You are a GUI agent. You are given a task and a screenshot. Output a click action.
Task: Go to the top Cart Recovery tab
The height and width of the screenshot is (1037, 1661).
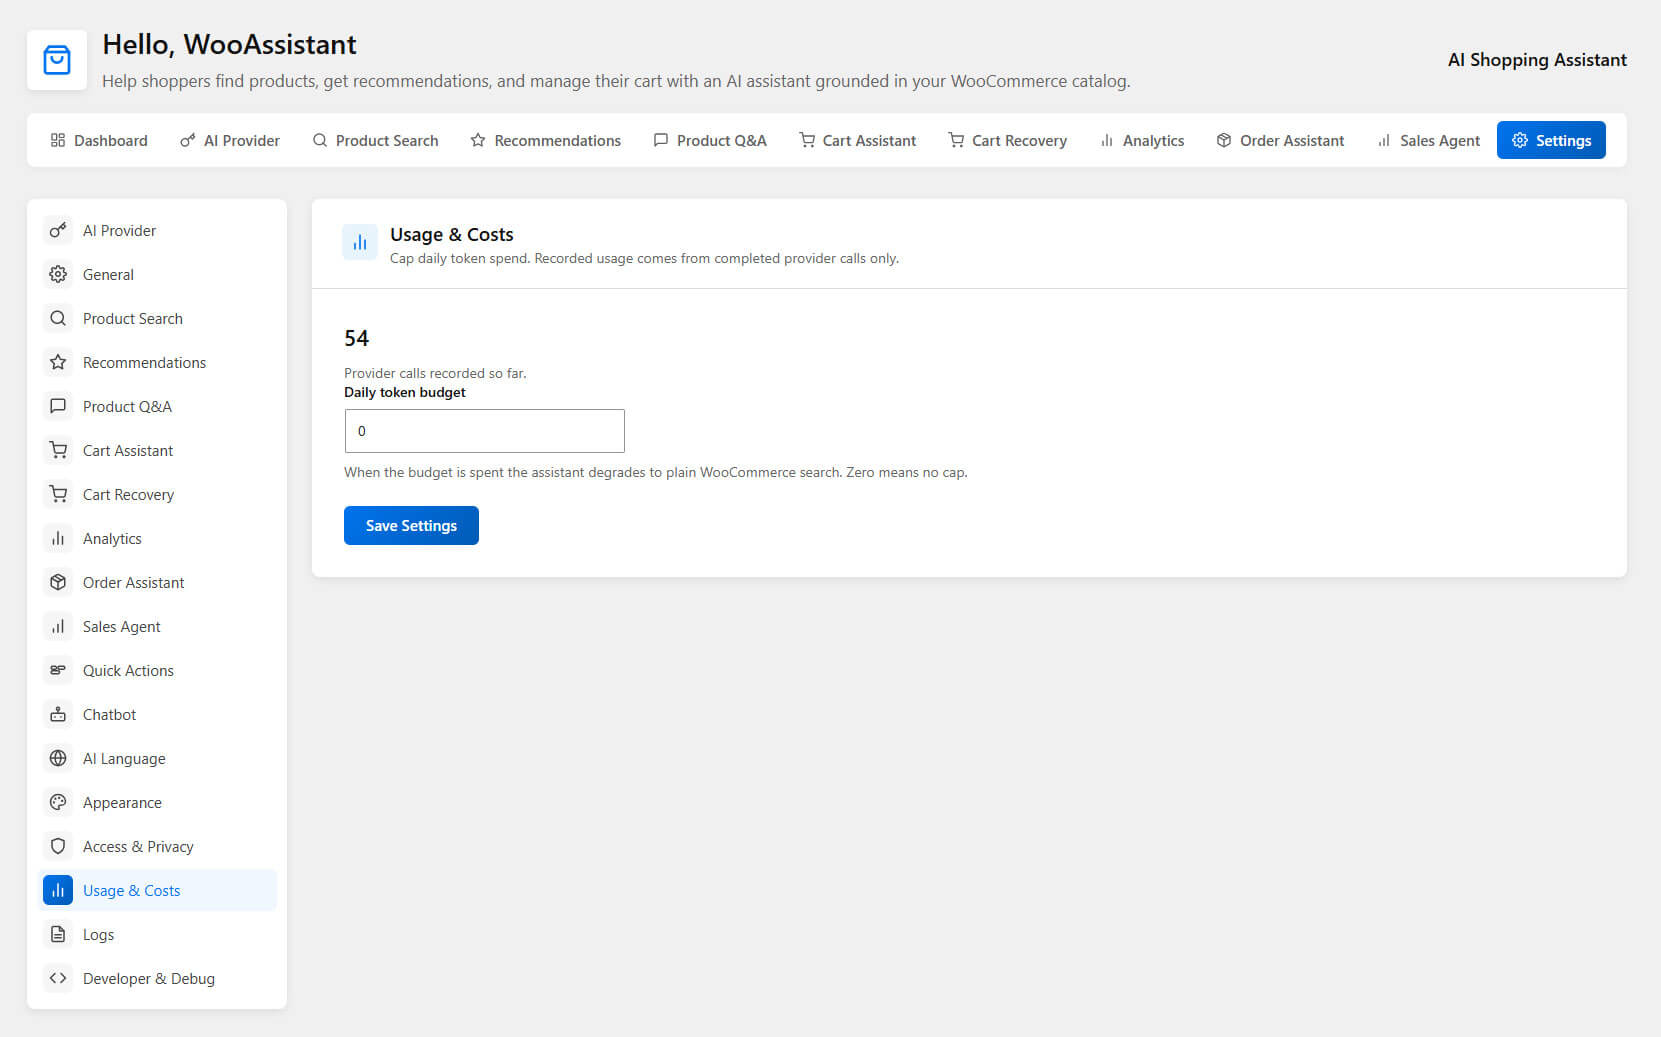click(1008, 140)
